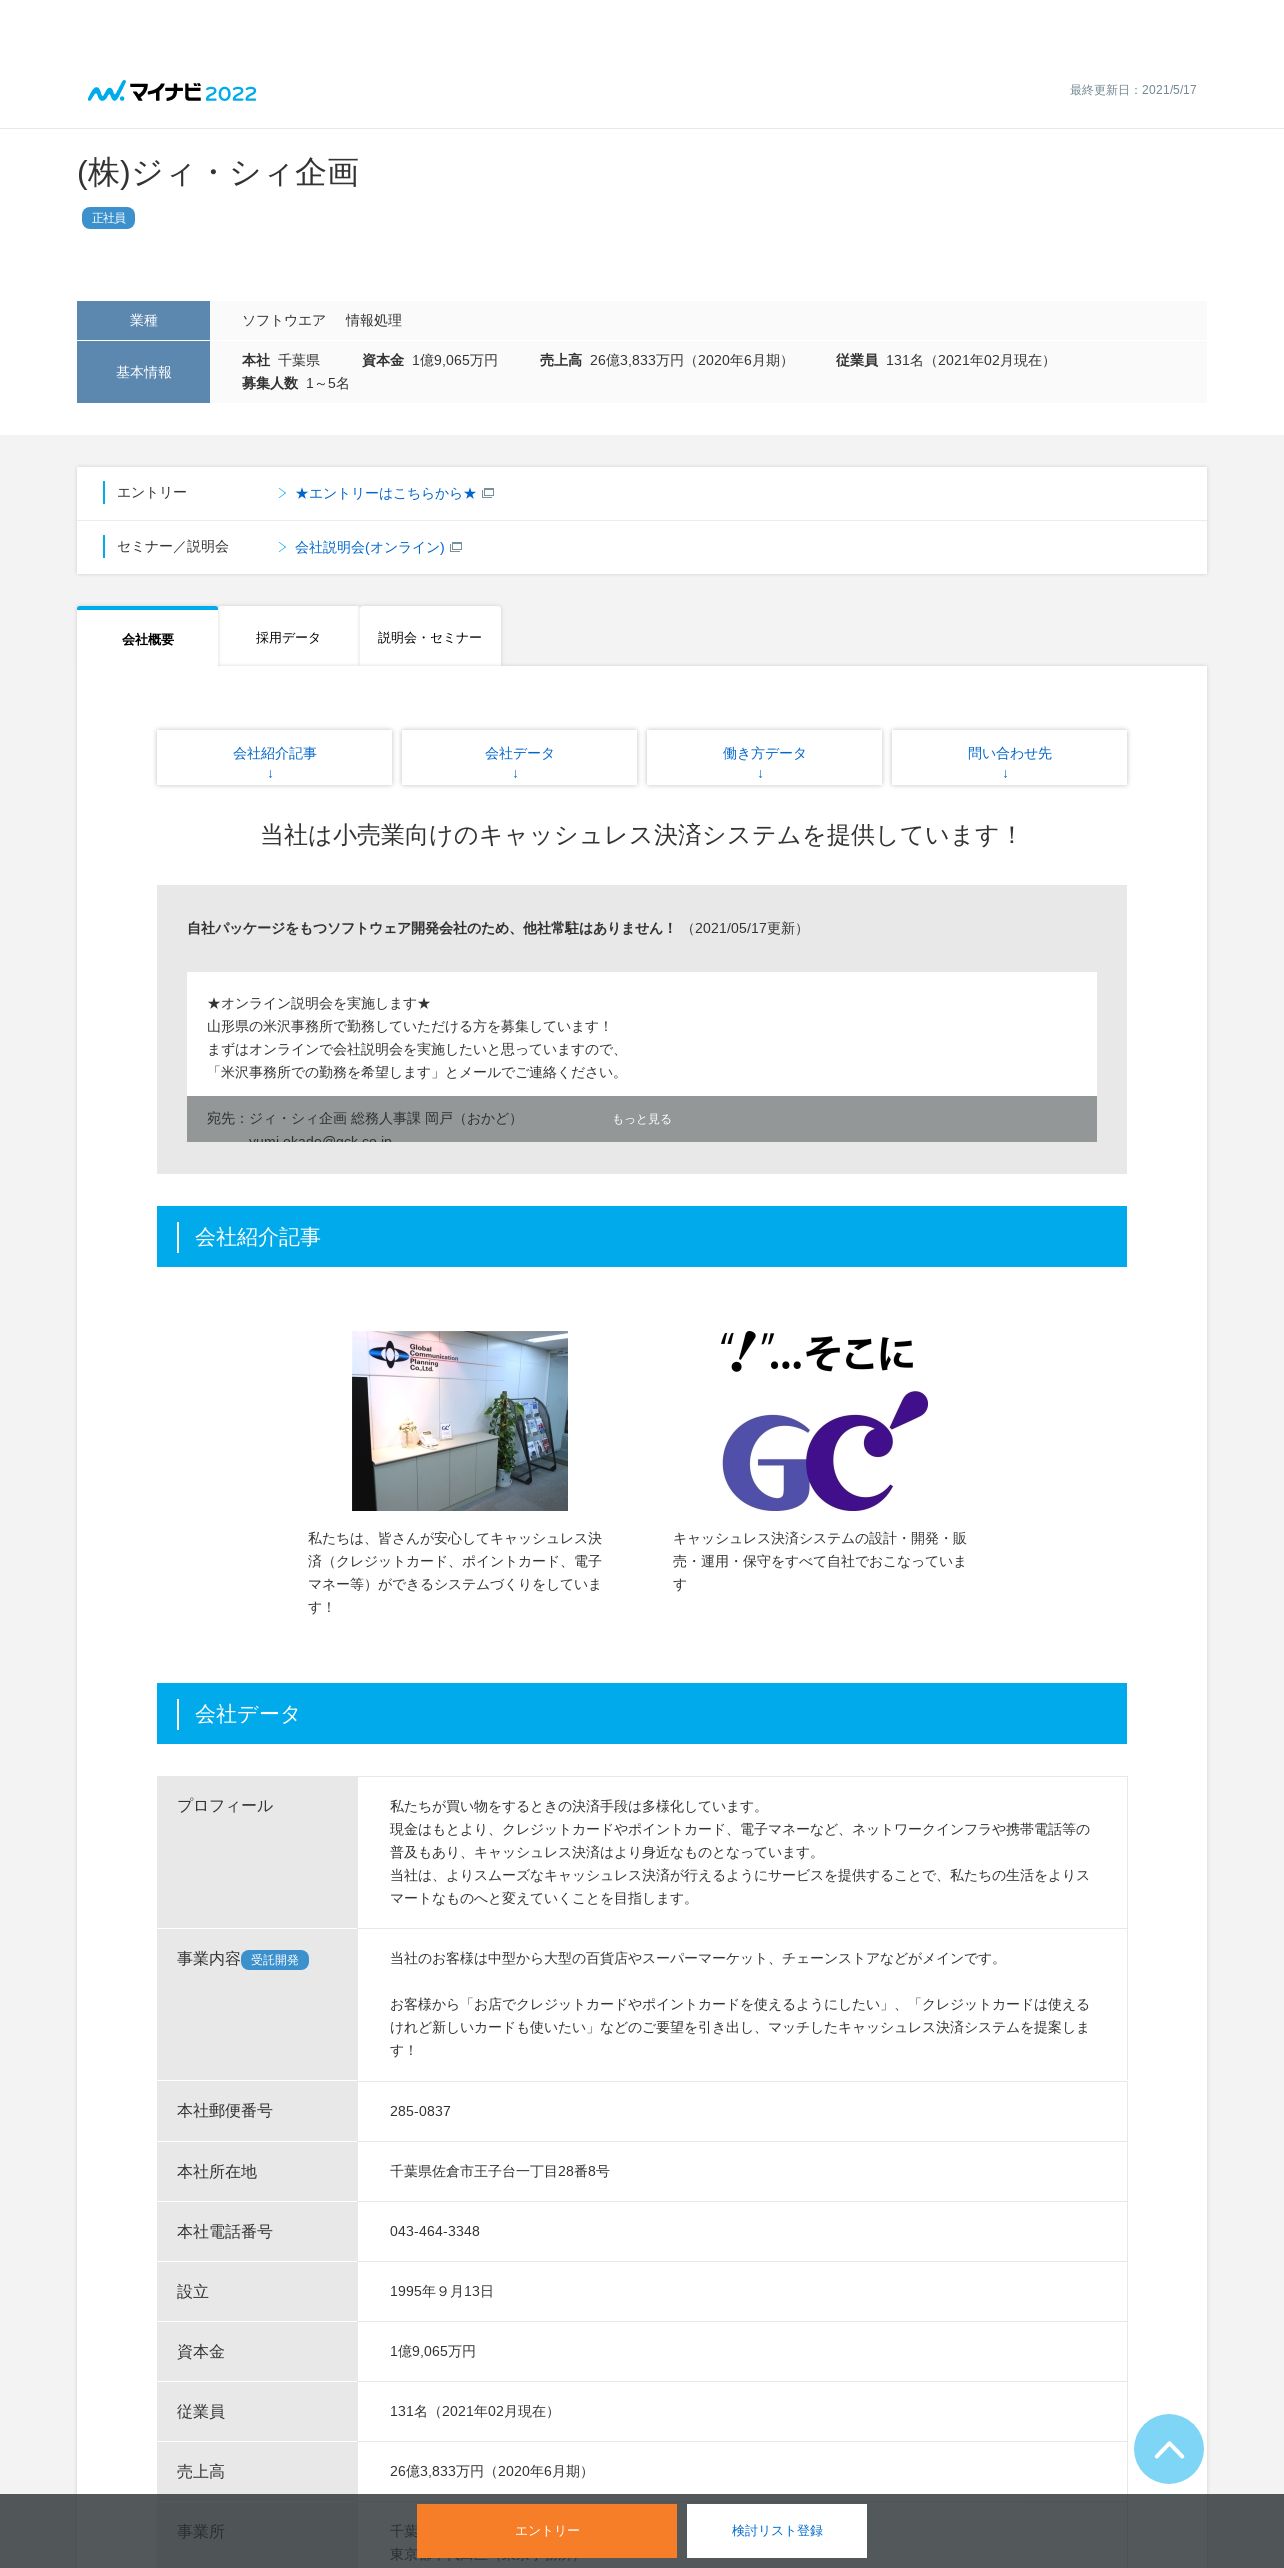Click the プロフィール row label
The image size is (1284, 2568).
[x=225, y=1806]
